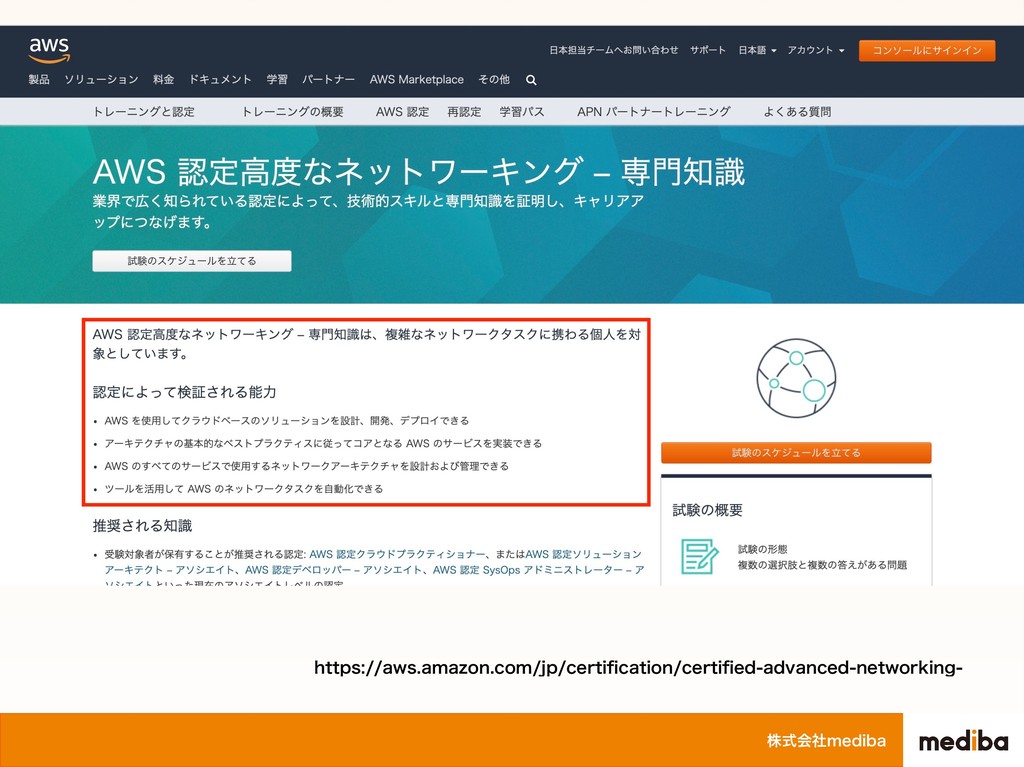The image size is (1024, 767).
Task: Click the サポート link
Action: (x=708, y=50)
